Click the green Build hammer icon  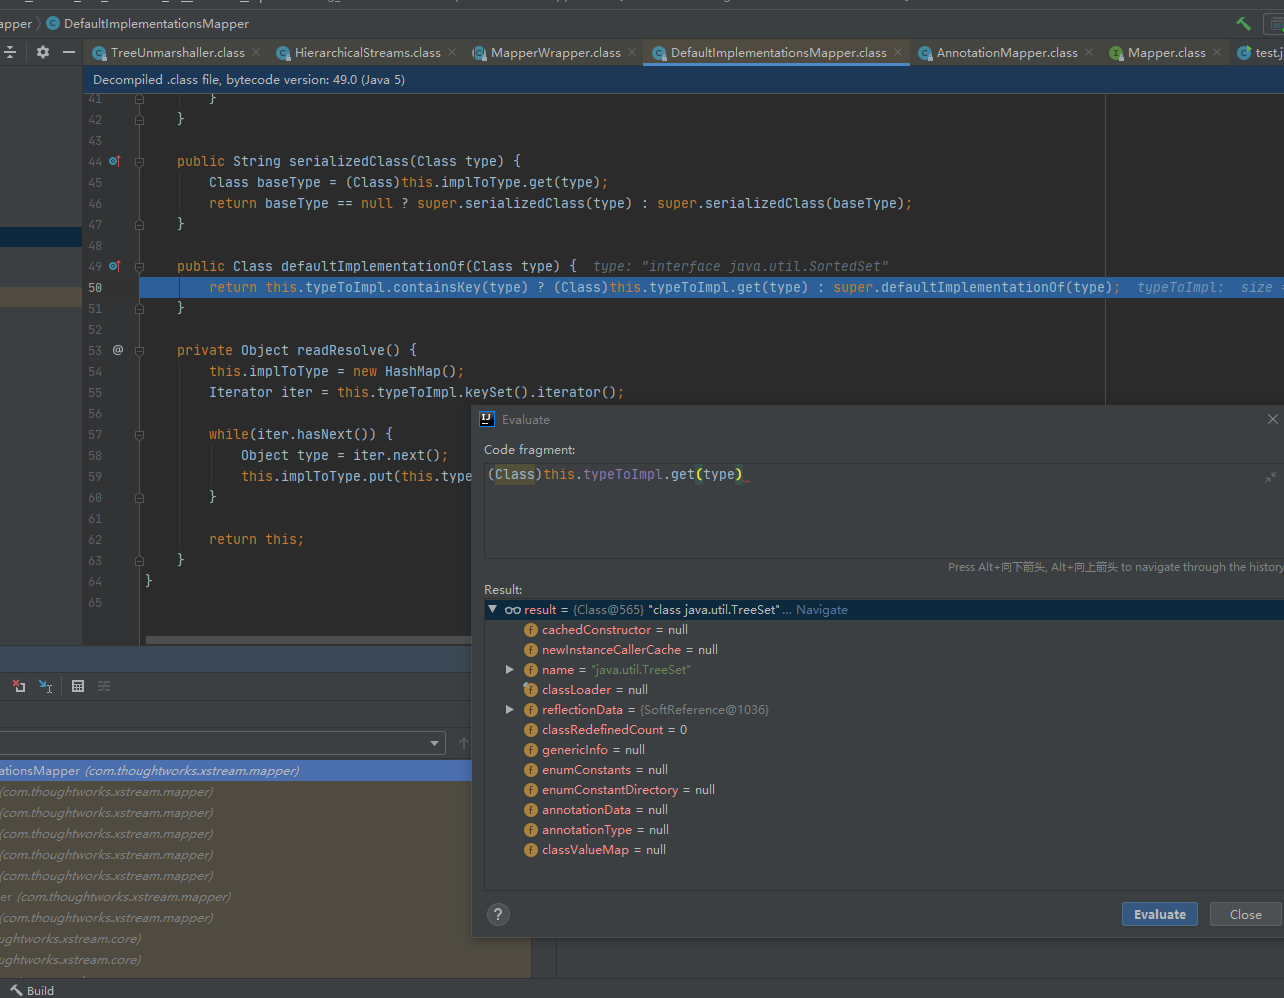pyautogui.click(x=1243, y=23)
